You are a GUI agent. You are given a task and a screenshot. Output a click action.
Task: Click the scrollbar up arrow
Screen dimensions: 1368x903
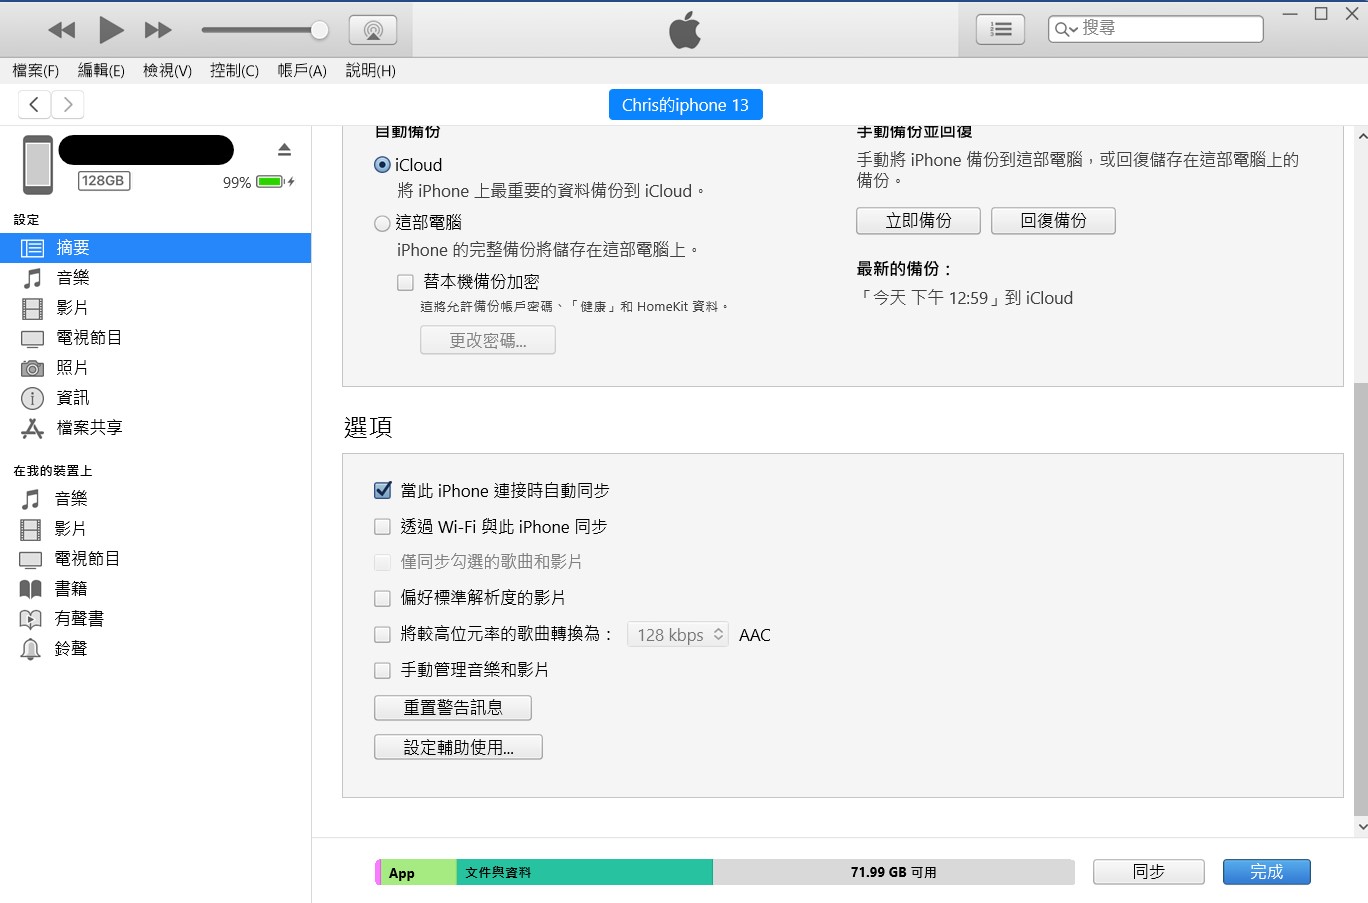(1361, 136)
